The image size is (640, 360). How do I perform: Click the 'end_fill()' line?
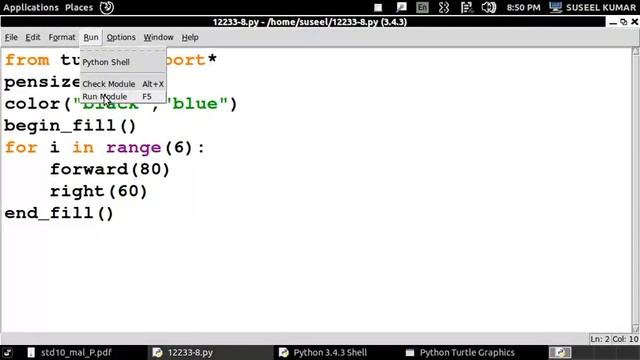[59, 213]
